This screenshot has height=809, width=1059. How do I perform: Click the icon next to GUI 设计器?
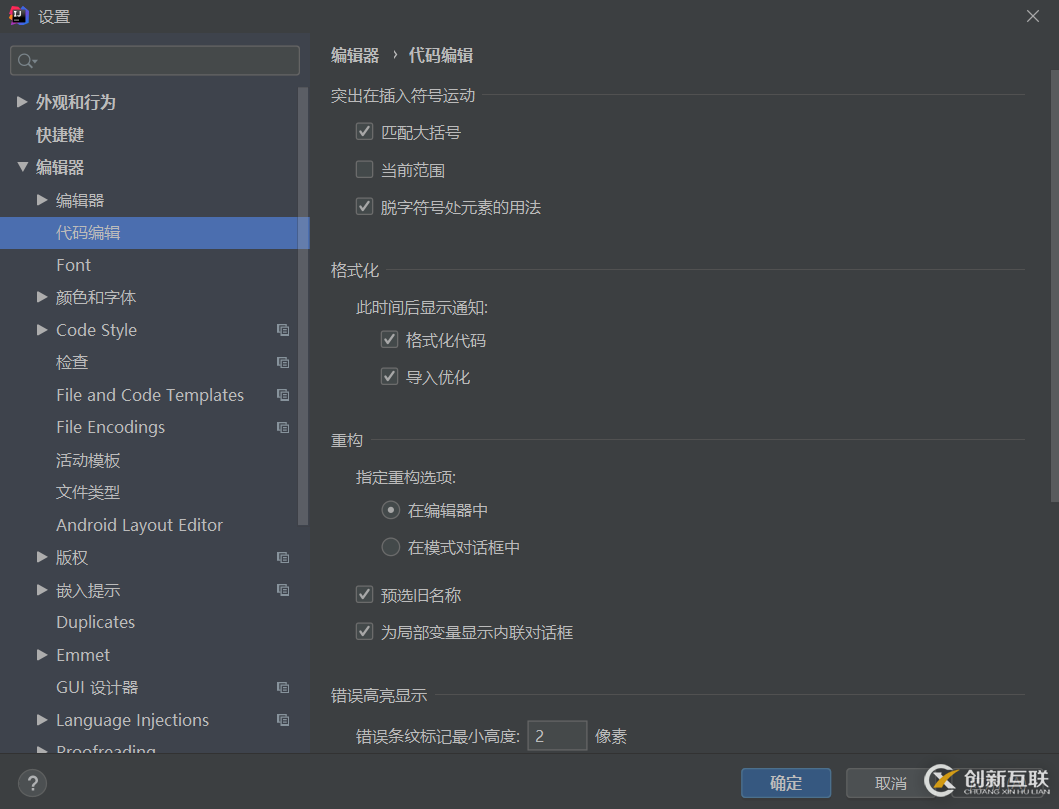pos(283,687)
